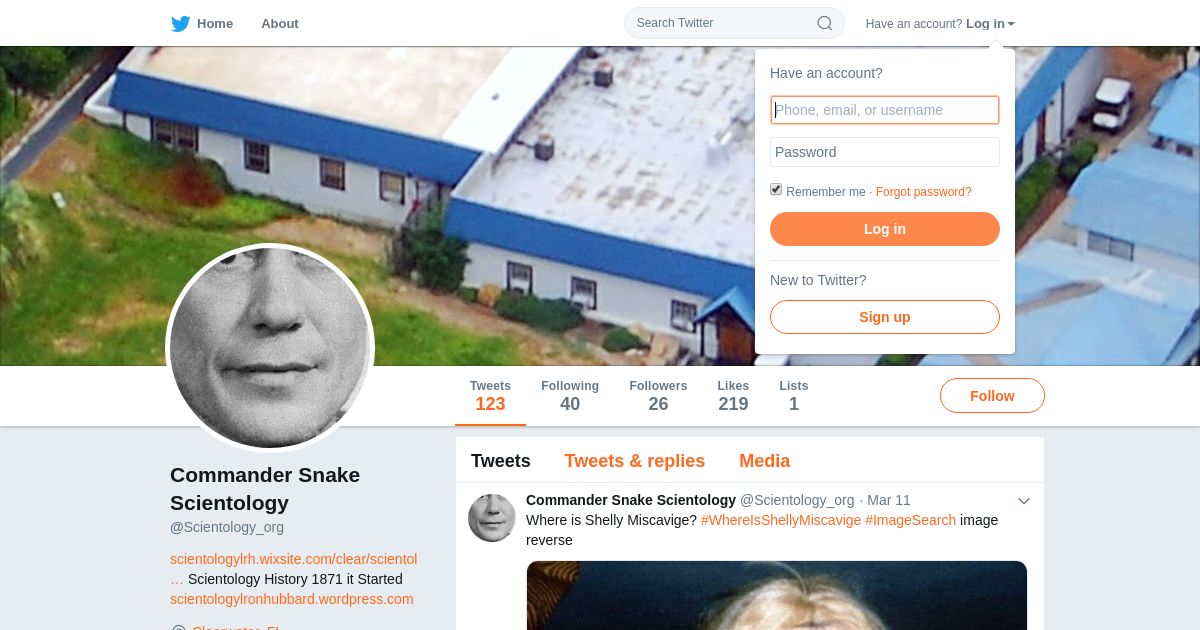Toggle the Remember me checkbox
1200x630 pixels.
click(776, 190)
